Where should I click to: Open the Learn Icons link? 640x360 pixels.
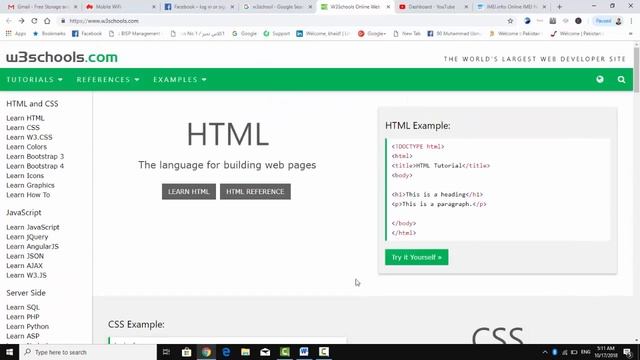click(25, 176)
